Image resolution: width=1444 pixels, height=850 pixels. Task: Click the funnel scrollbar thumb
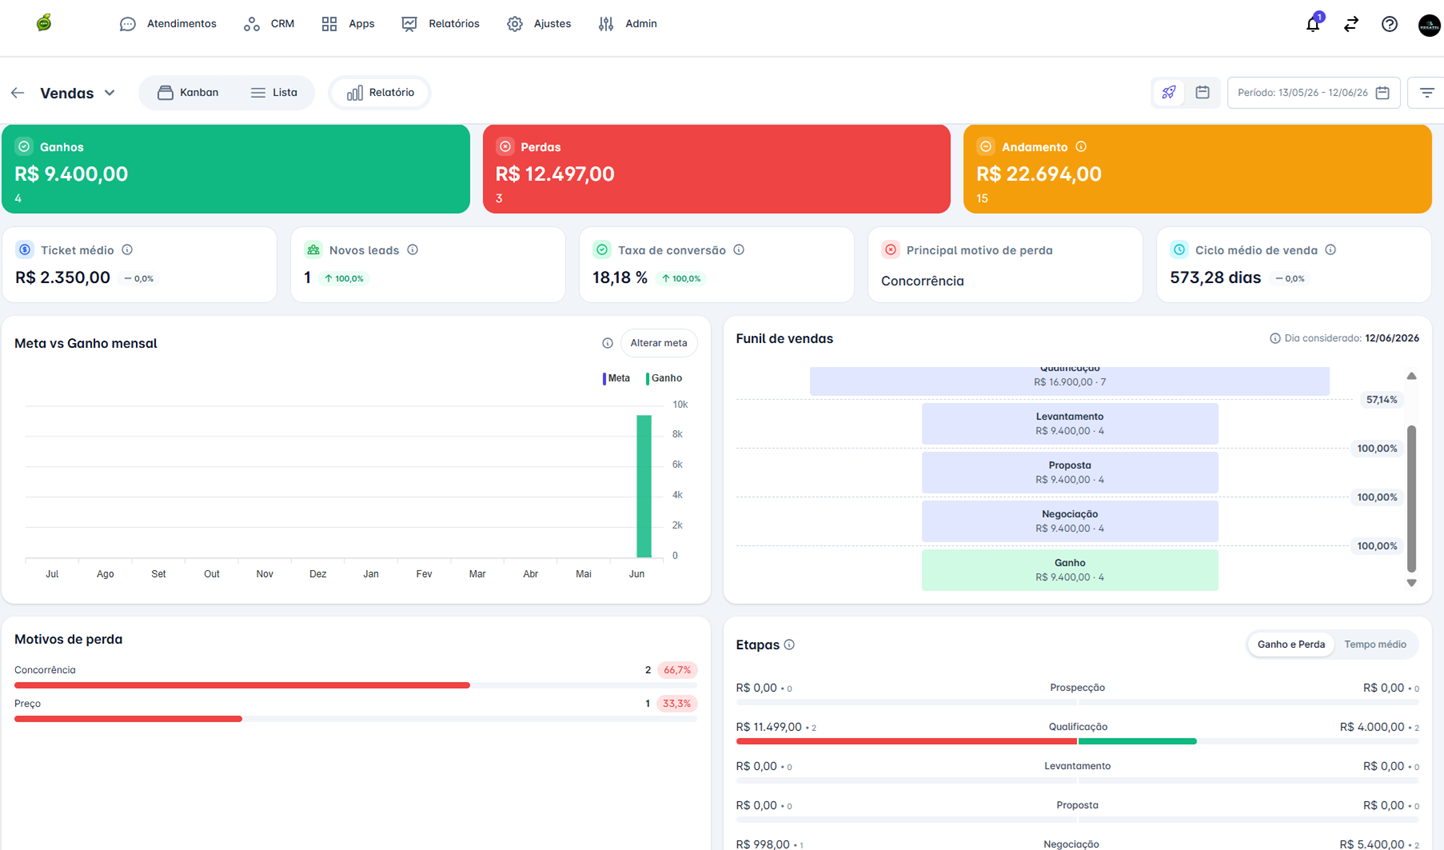(1411, 498)
